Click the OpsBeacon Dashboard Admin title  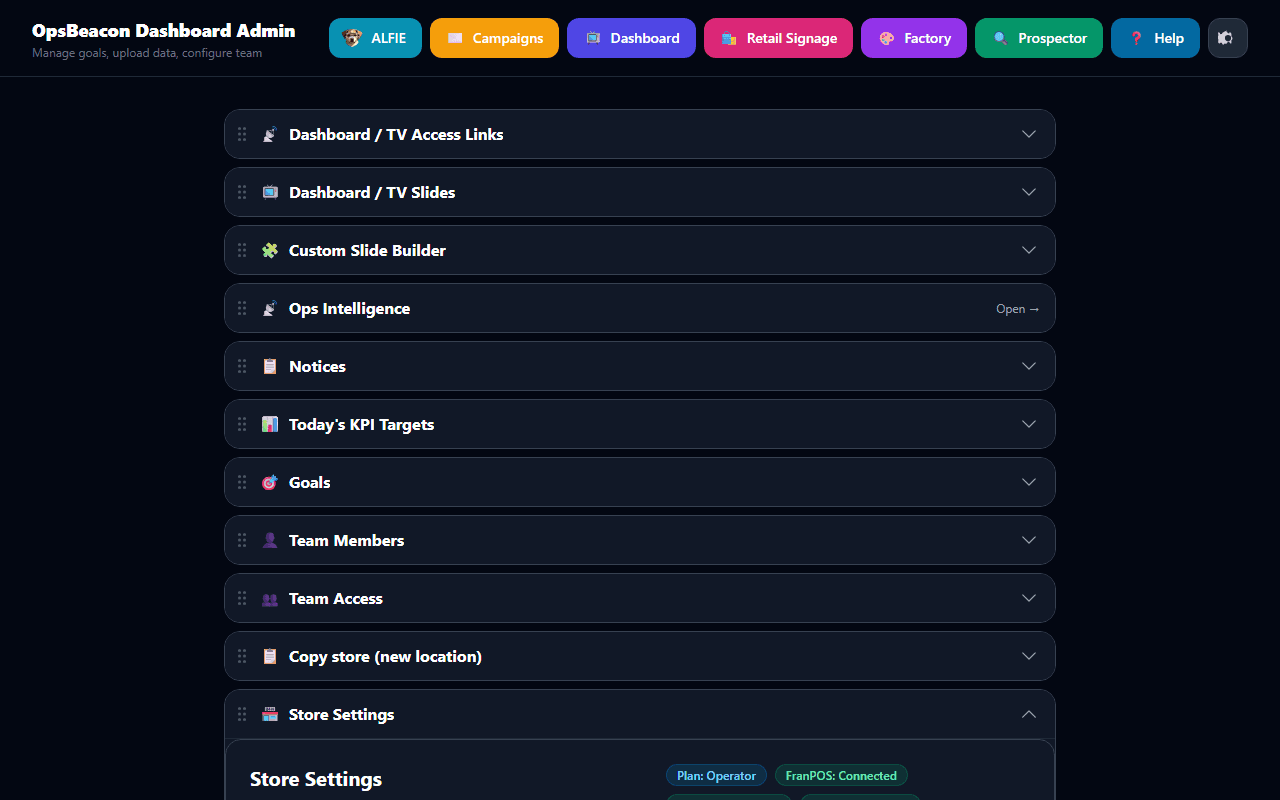pos(164,31)
